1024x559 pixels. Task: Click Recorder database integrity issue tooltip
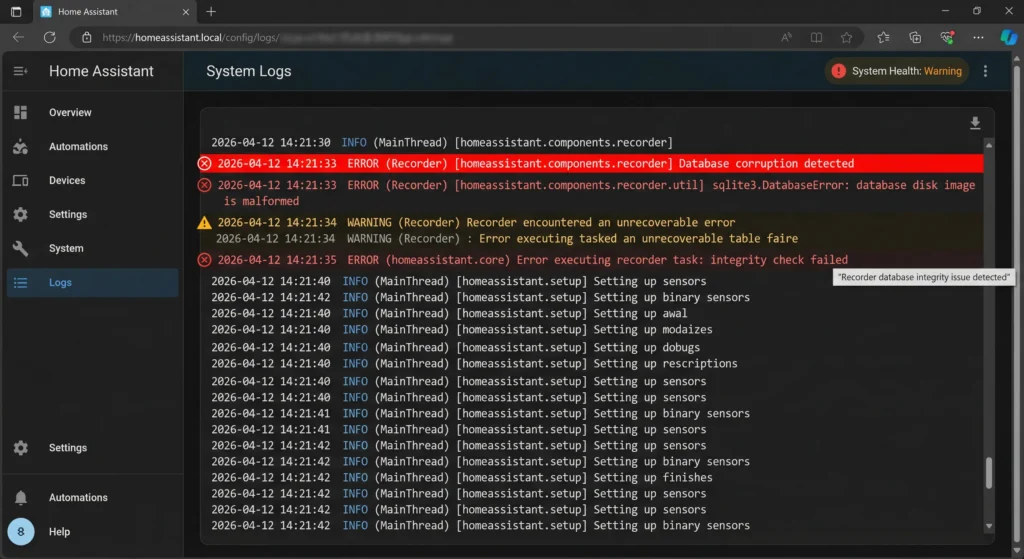(923, 277)
